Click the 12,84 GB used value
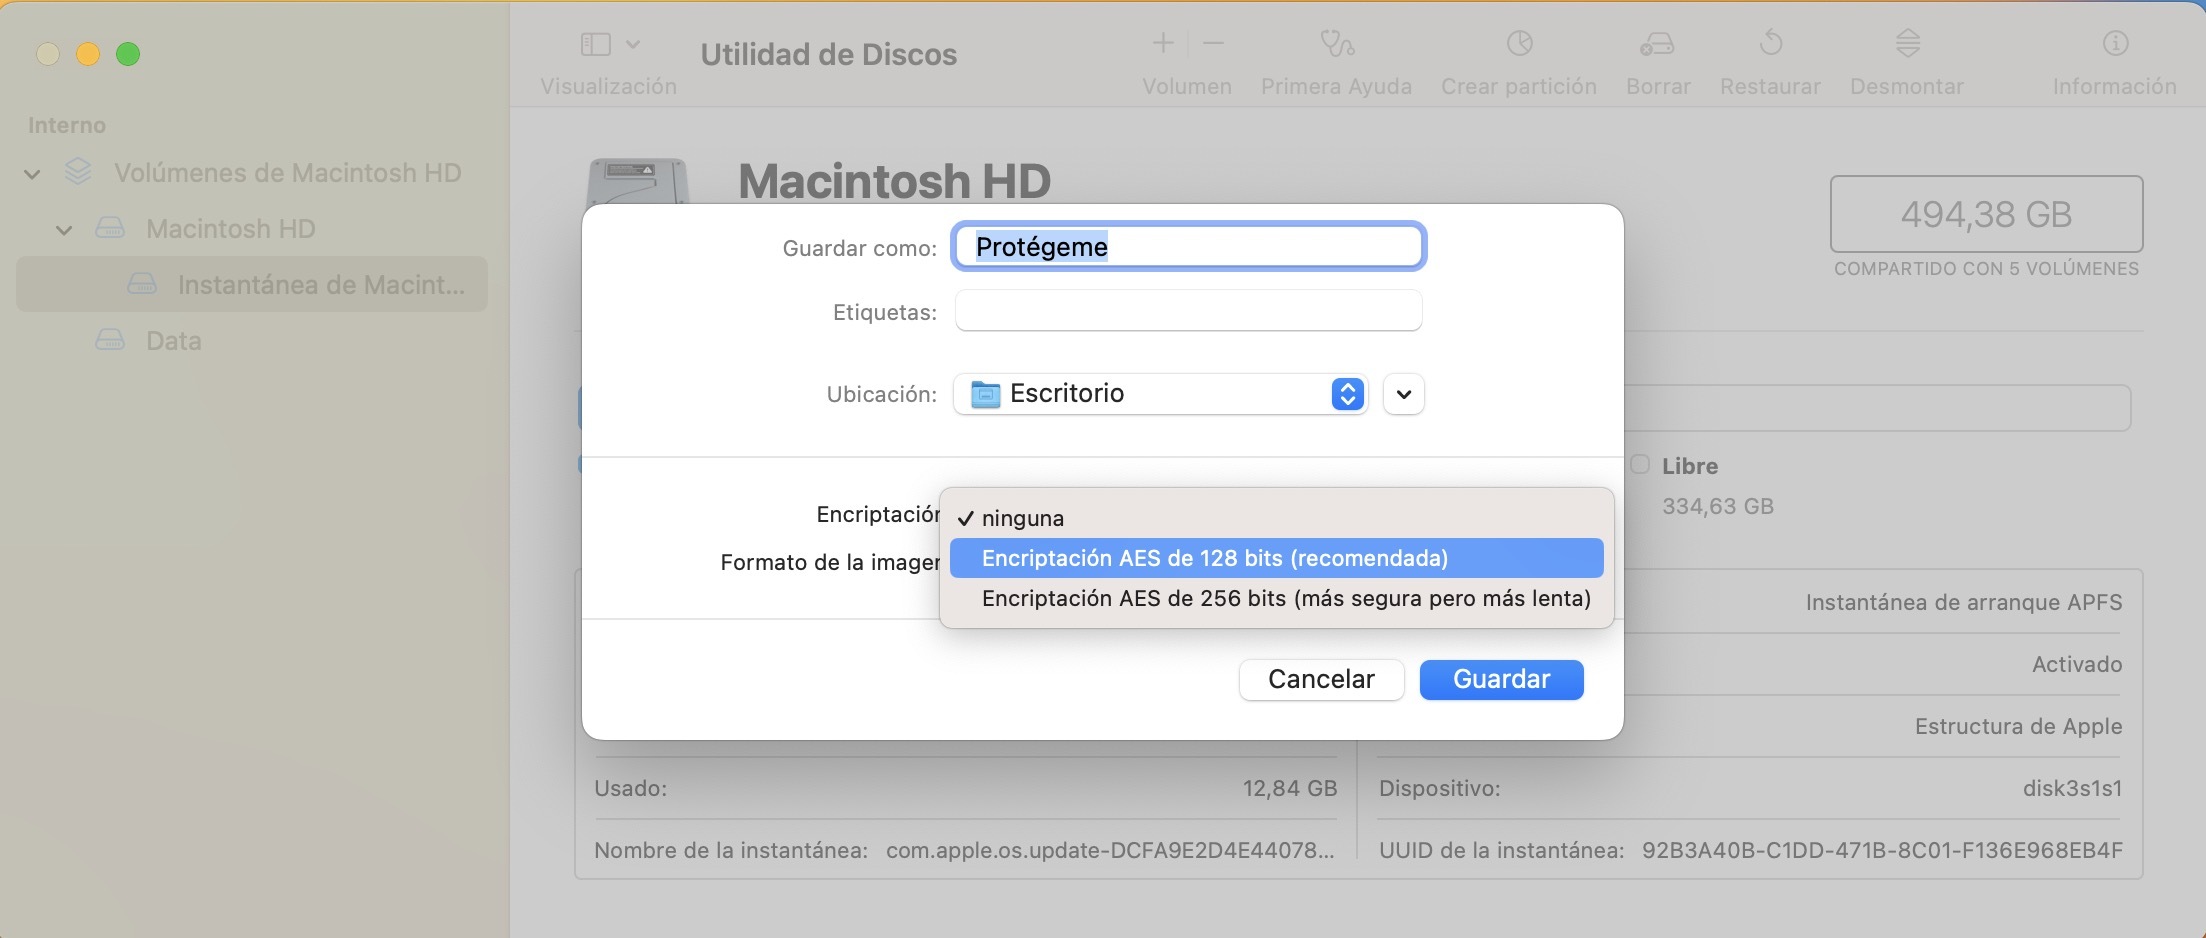Image resolution: width=2206 pixels, height=938 pixels. pos(1289,788)
